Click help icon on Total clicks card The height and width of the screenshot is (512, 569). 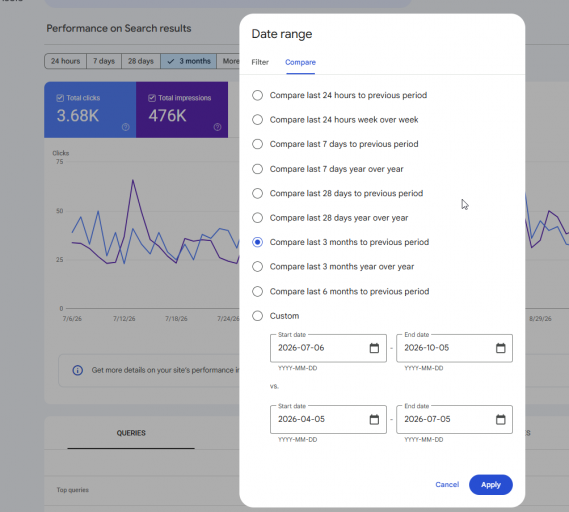(x=126, y=127)
